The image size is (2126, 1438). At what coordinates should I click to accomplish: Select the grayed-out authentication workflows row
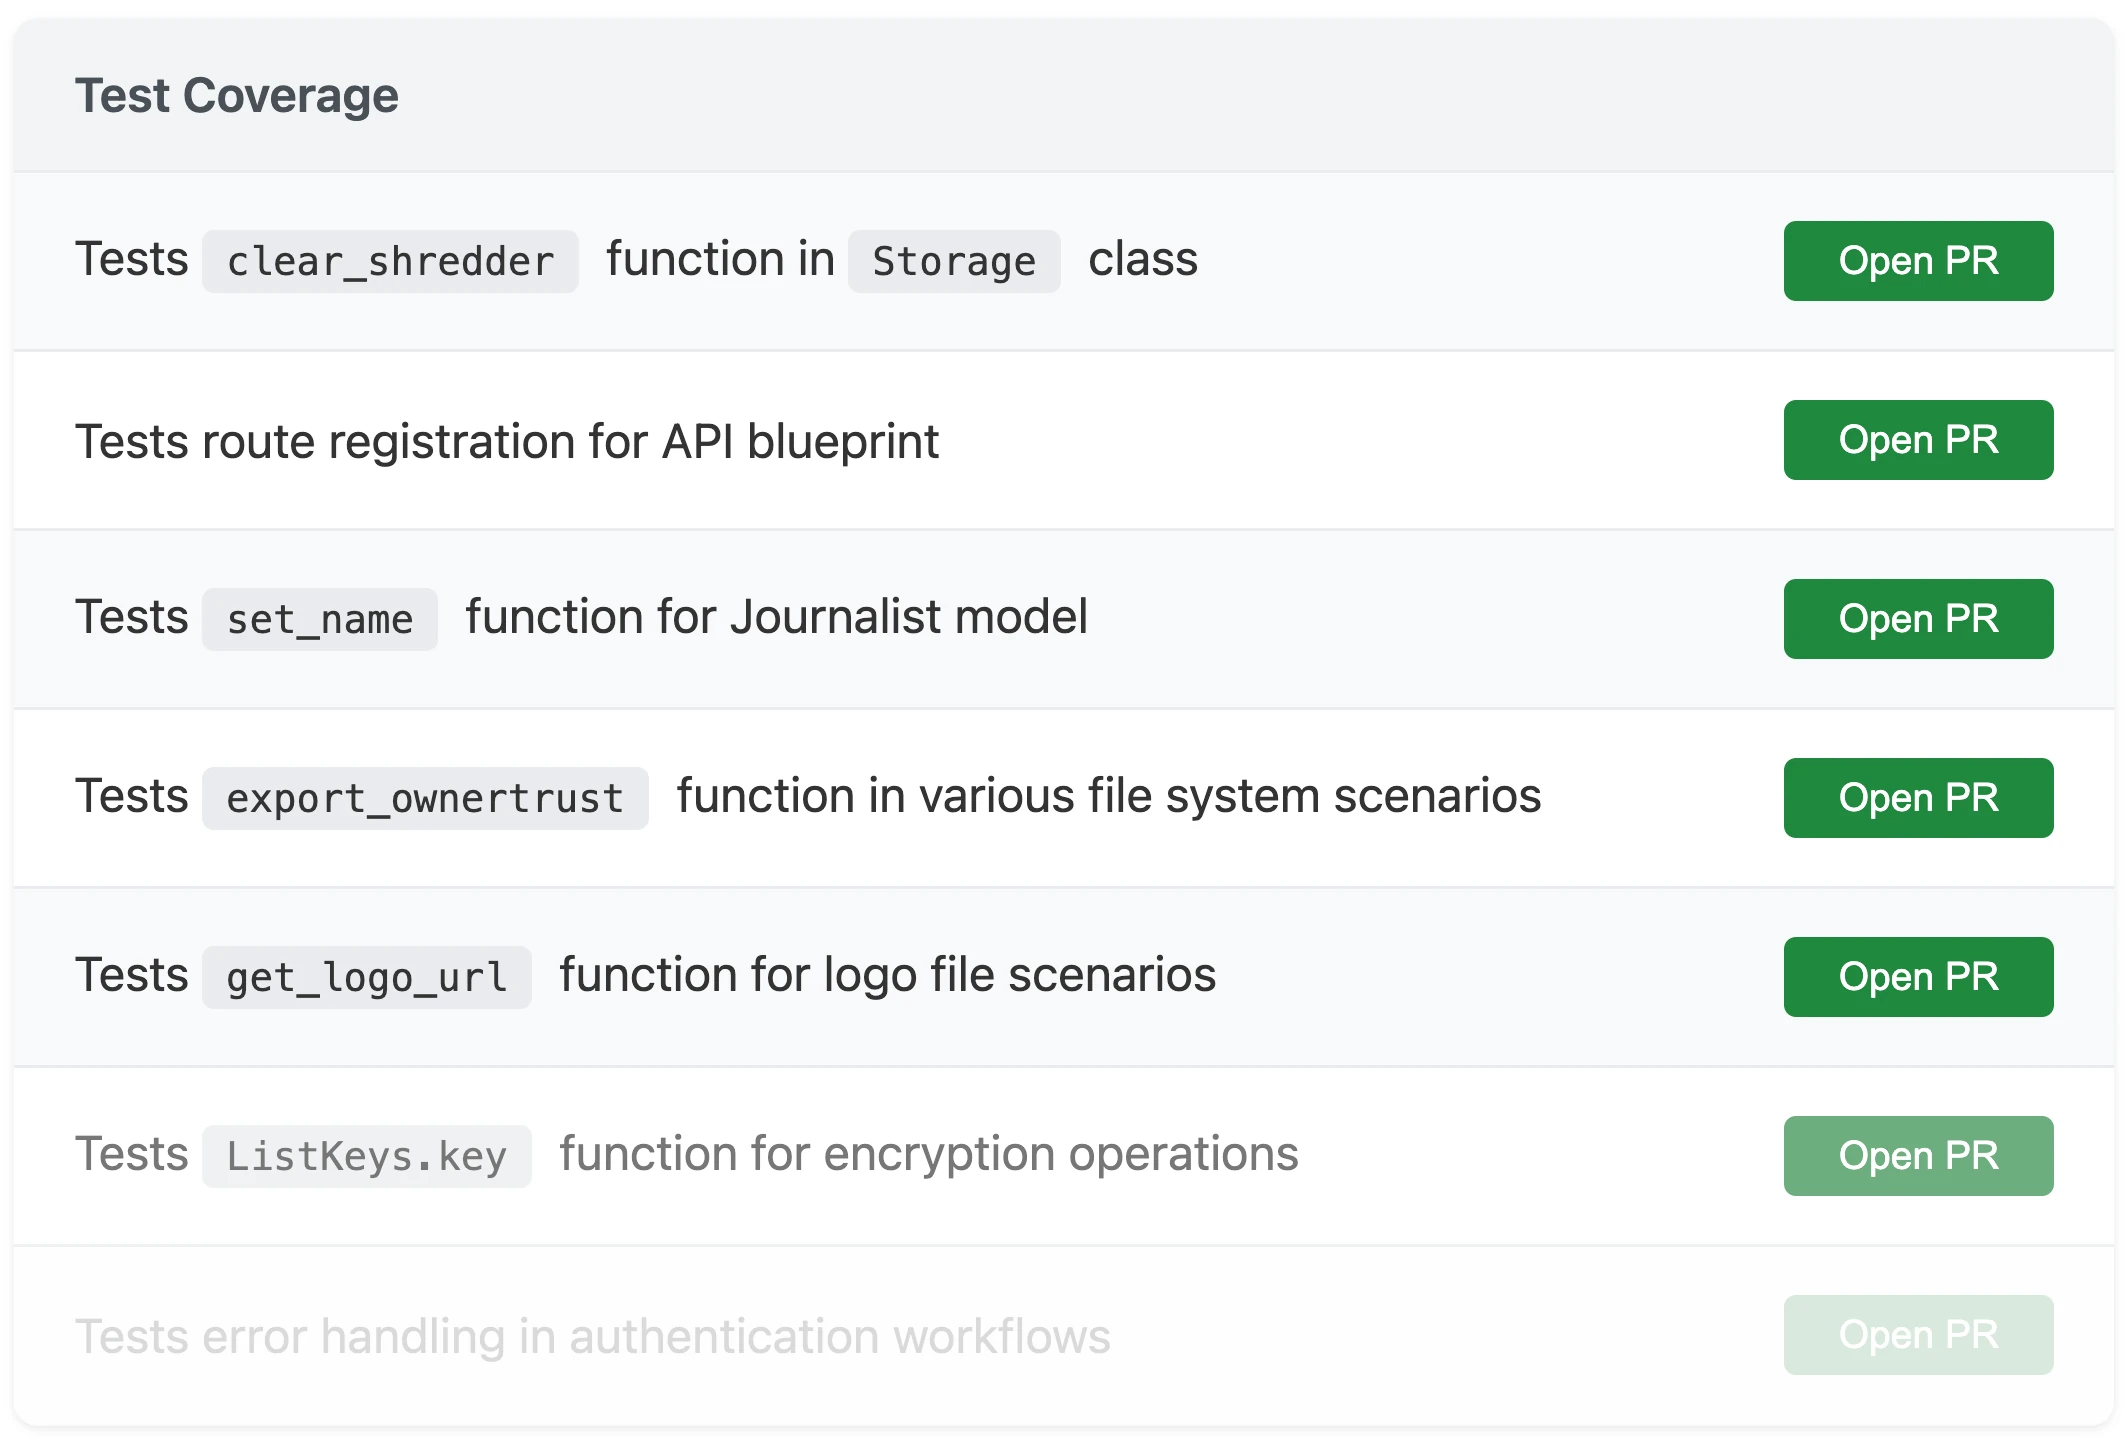tap(594, 1334)
